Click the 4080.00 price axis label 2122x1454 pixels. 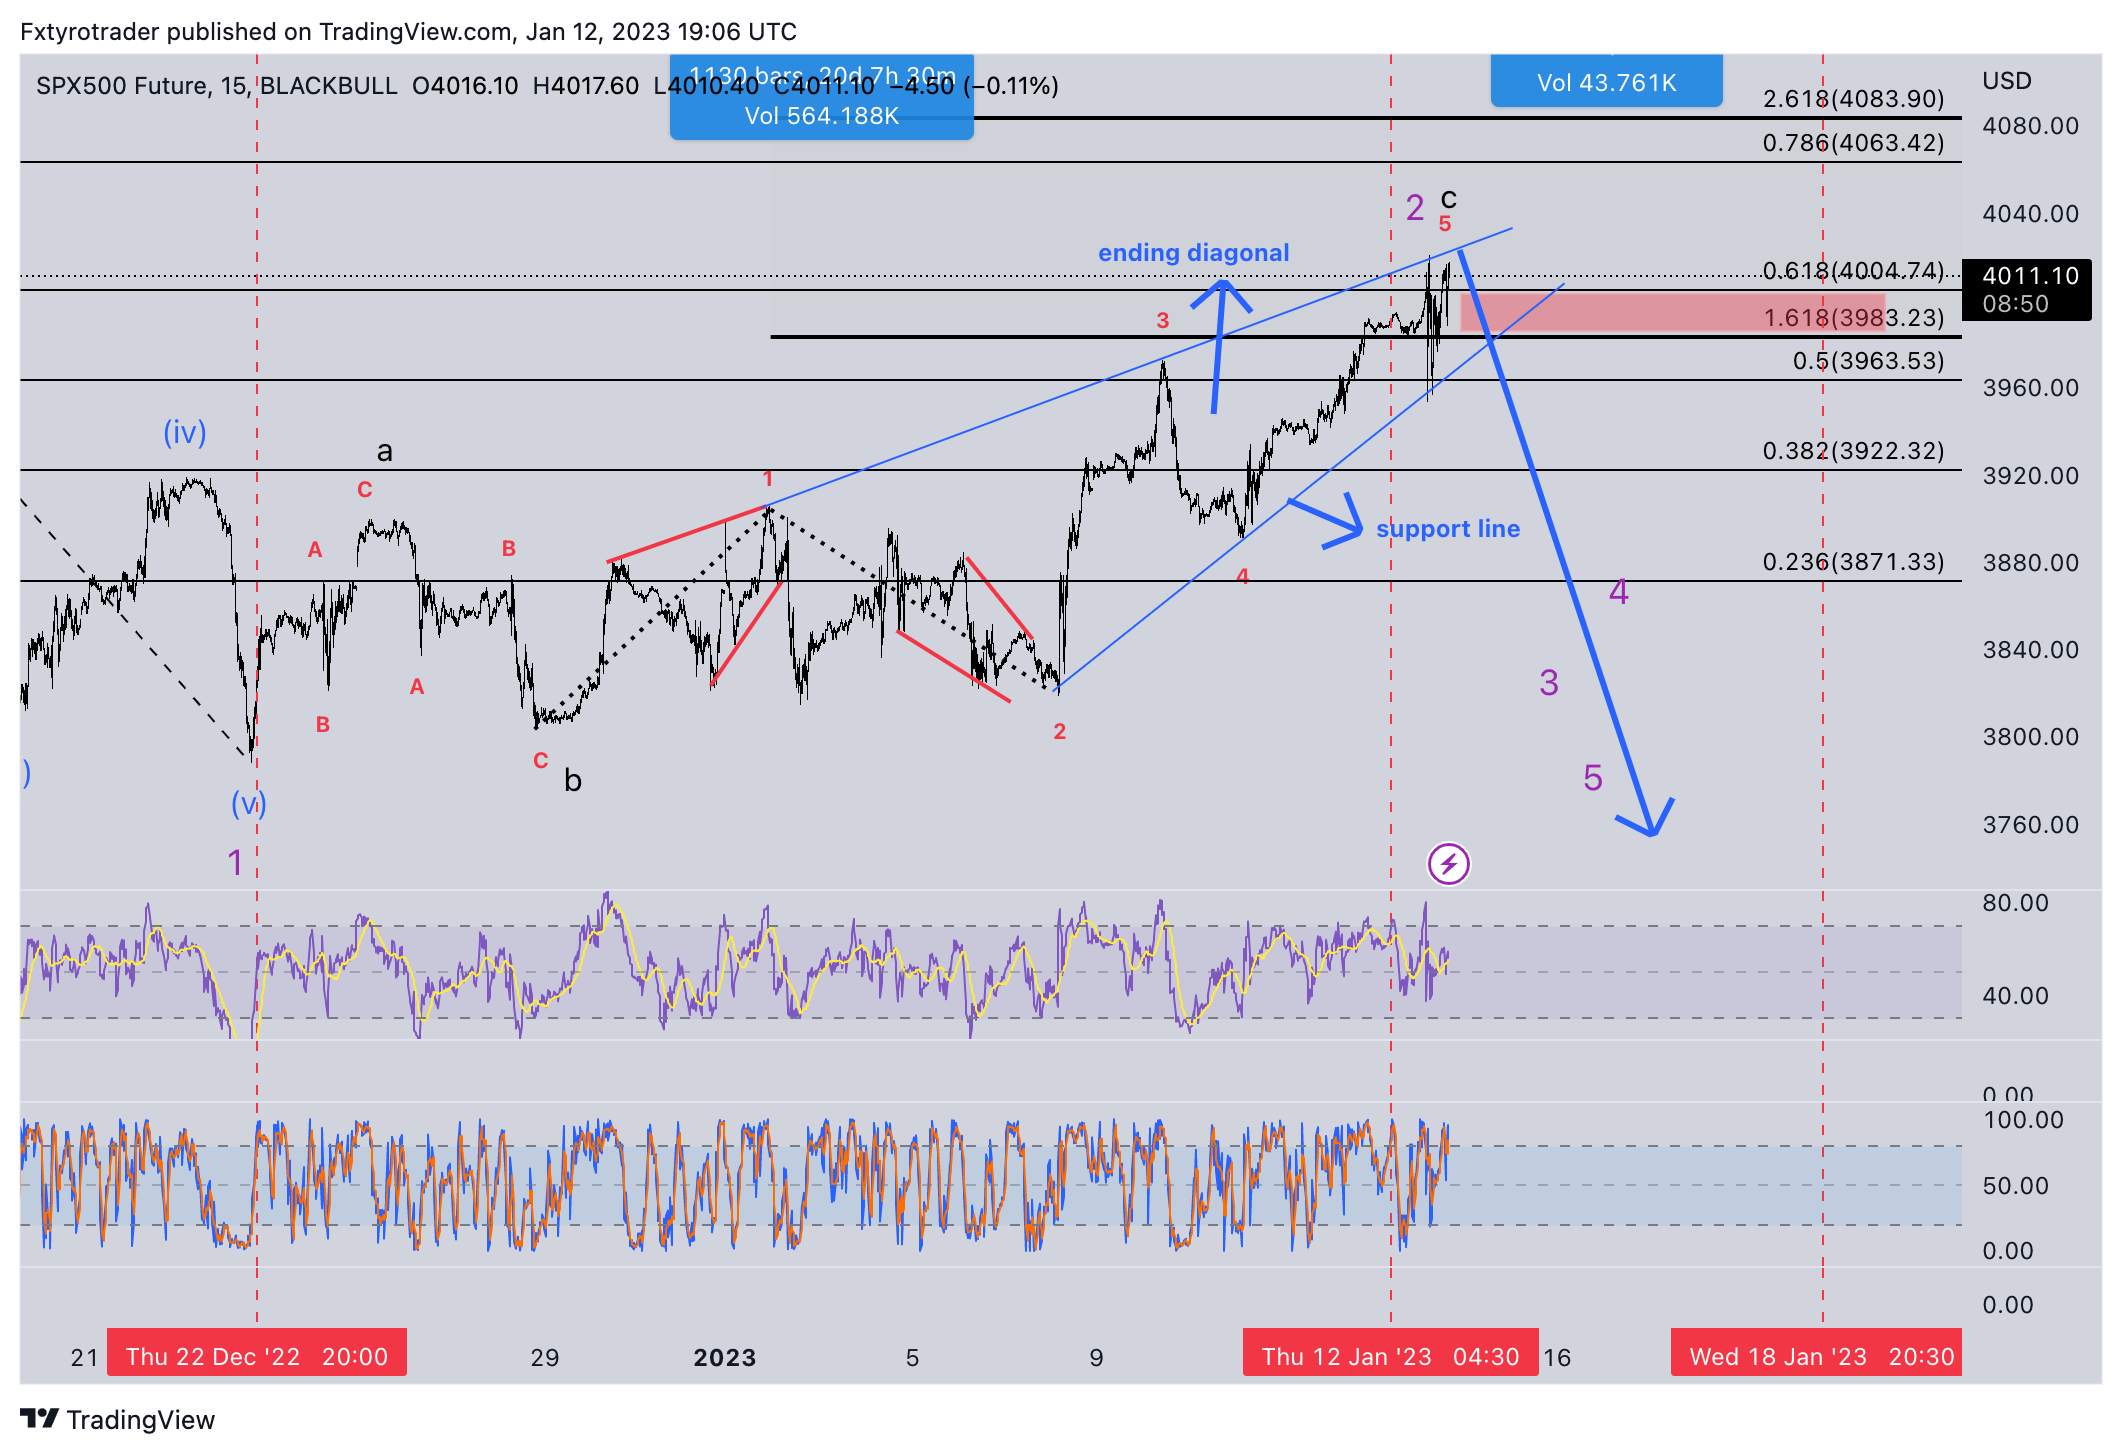click(x=2031, y=126)
